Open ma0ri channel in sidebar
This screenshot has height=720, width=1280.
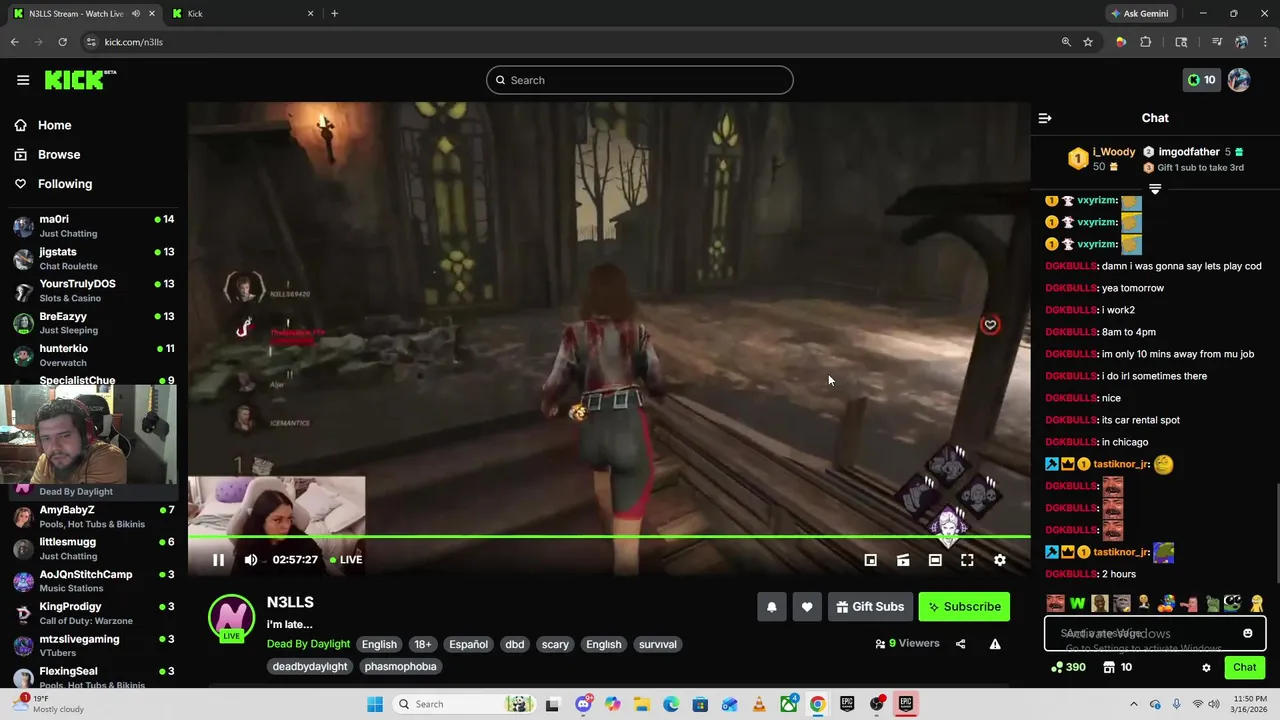coord(92,226)
